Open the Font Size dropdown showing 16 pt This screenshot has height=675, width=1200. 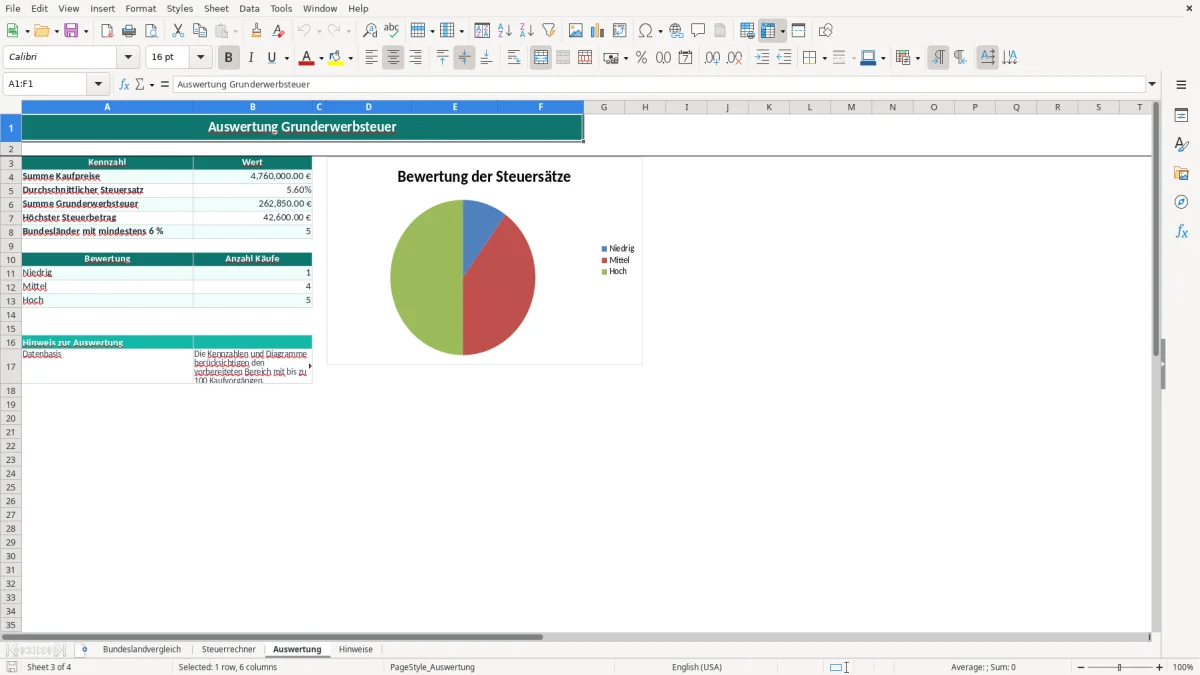200,58
